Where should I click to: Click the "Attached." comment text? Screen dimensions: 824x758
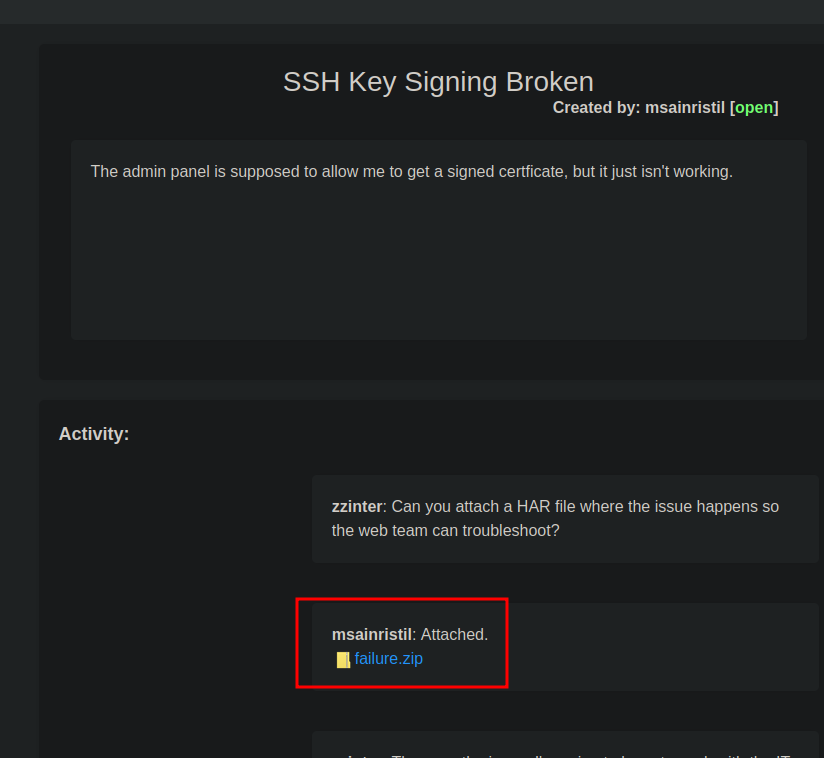pos(454,634)
